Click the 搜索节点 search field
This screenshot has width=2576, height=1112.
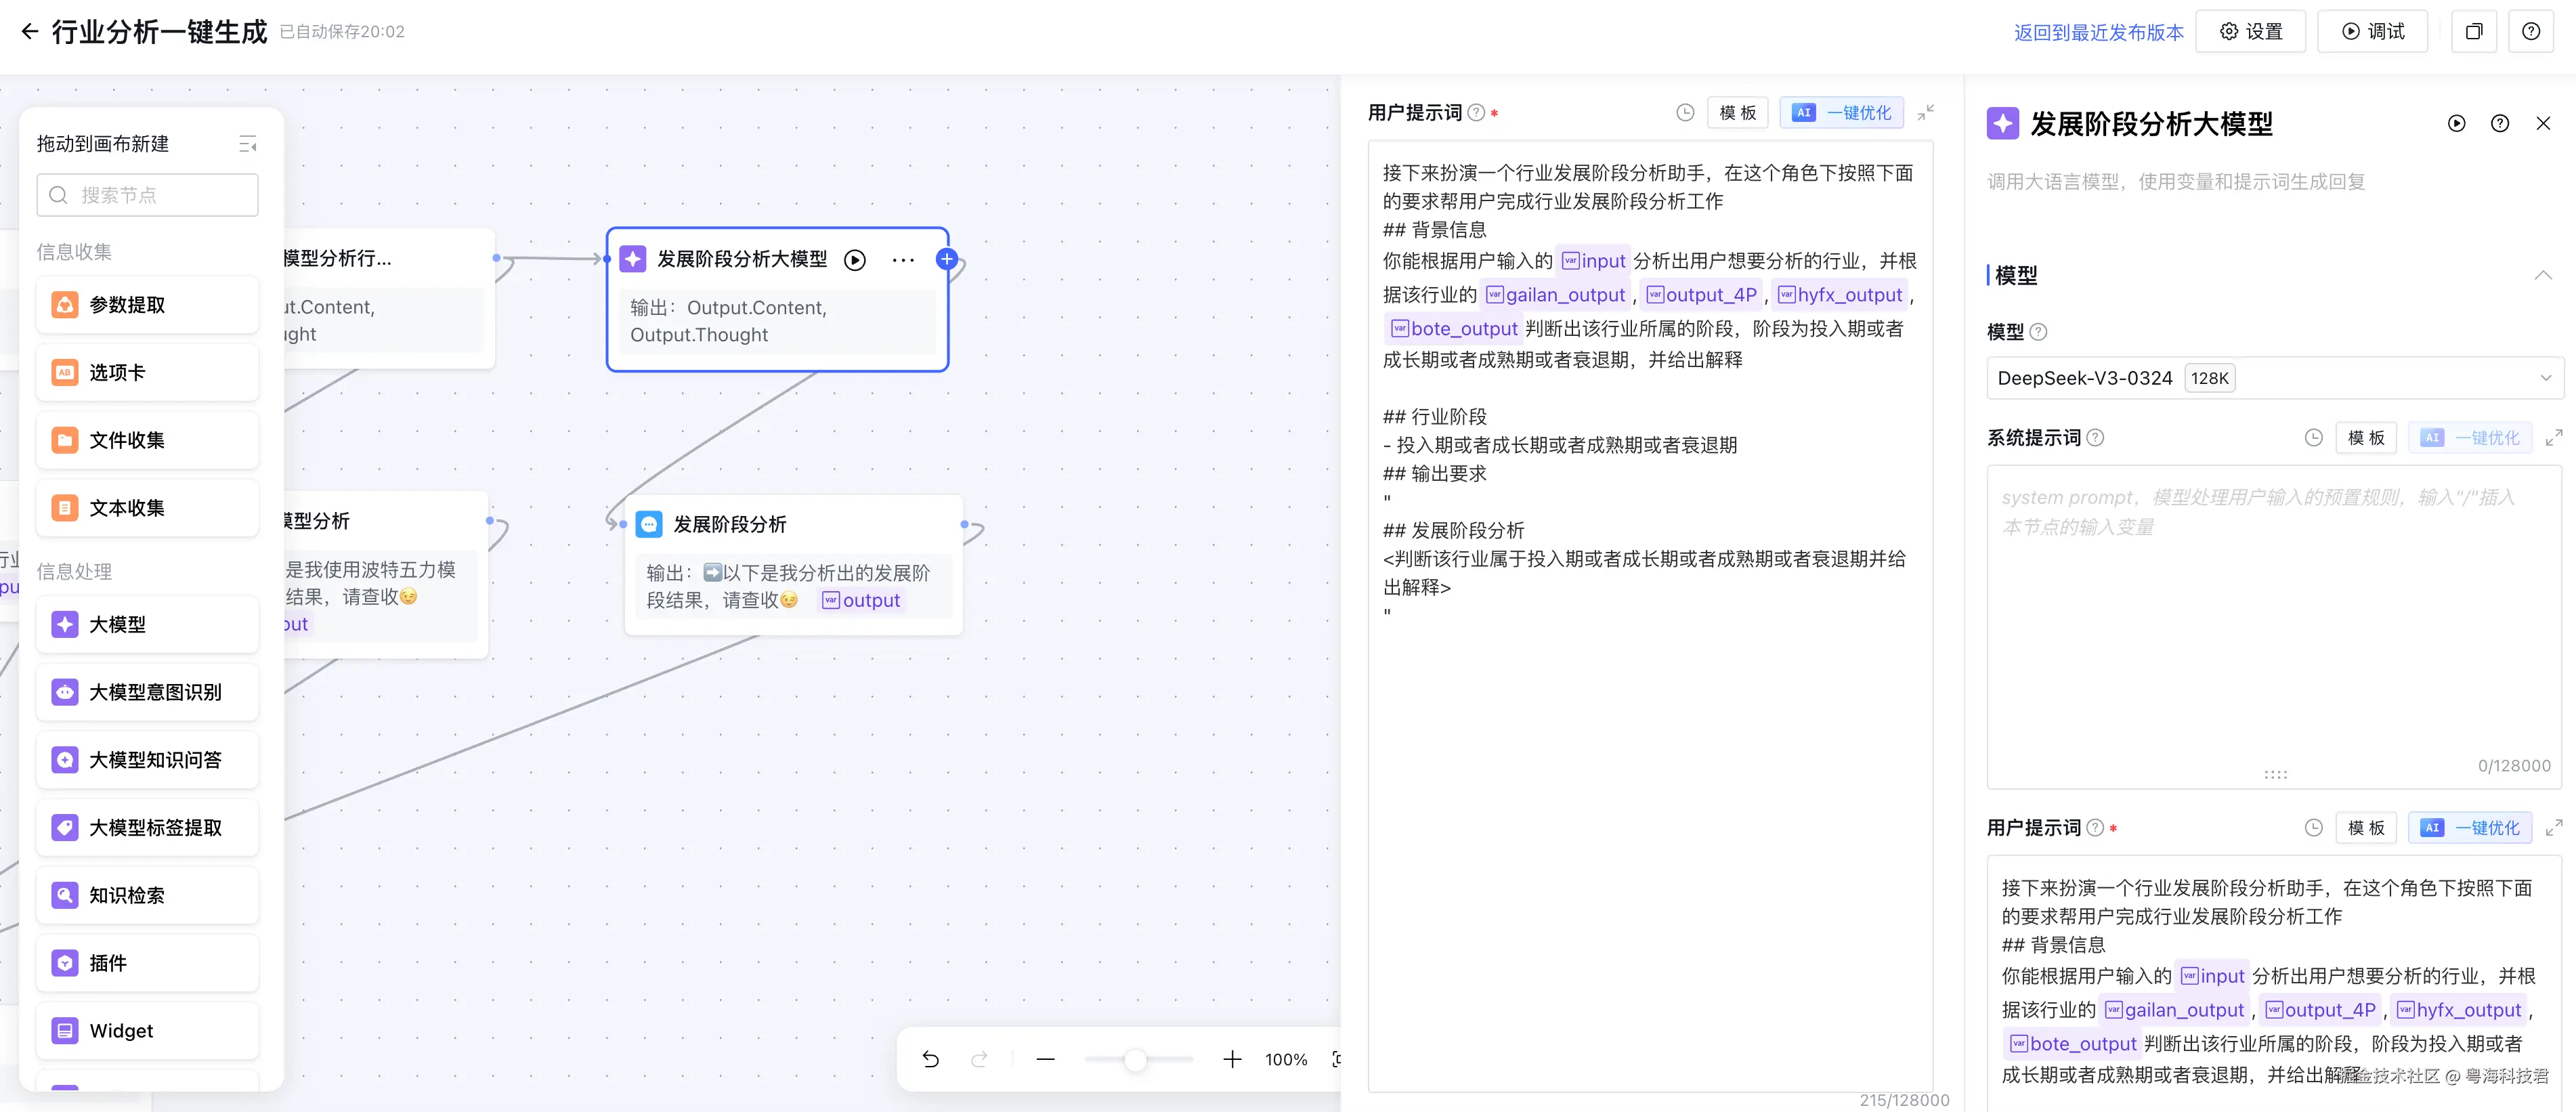(x=148, y=195)
